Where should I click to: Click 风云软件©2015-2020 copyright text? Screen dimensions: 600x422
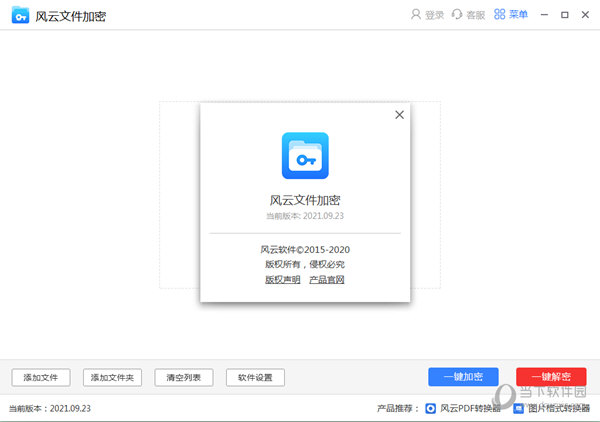point(305,250)
